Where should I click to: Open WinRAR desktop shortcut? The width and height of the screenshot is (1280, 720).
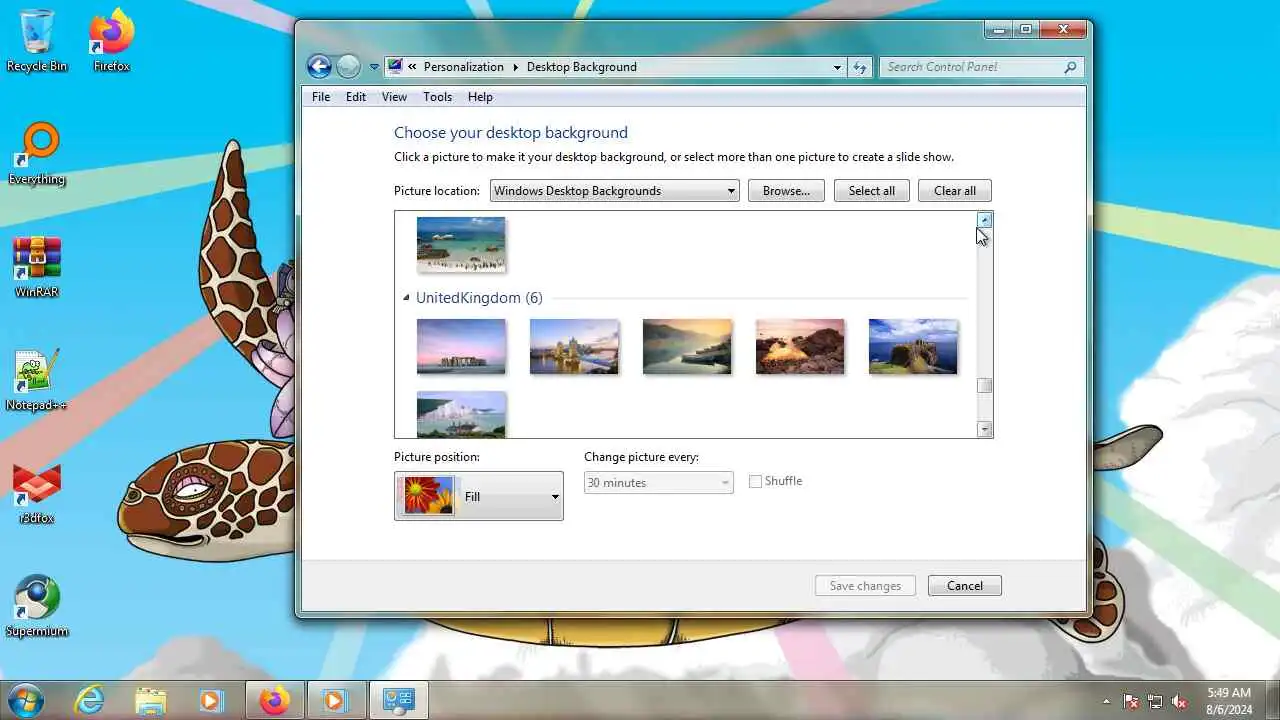pyautogui.click(x=37, y=266)
